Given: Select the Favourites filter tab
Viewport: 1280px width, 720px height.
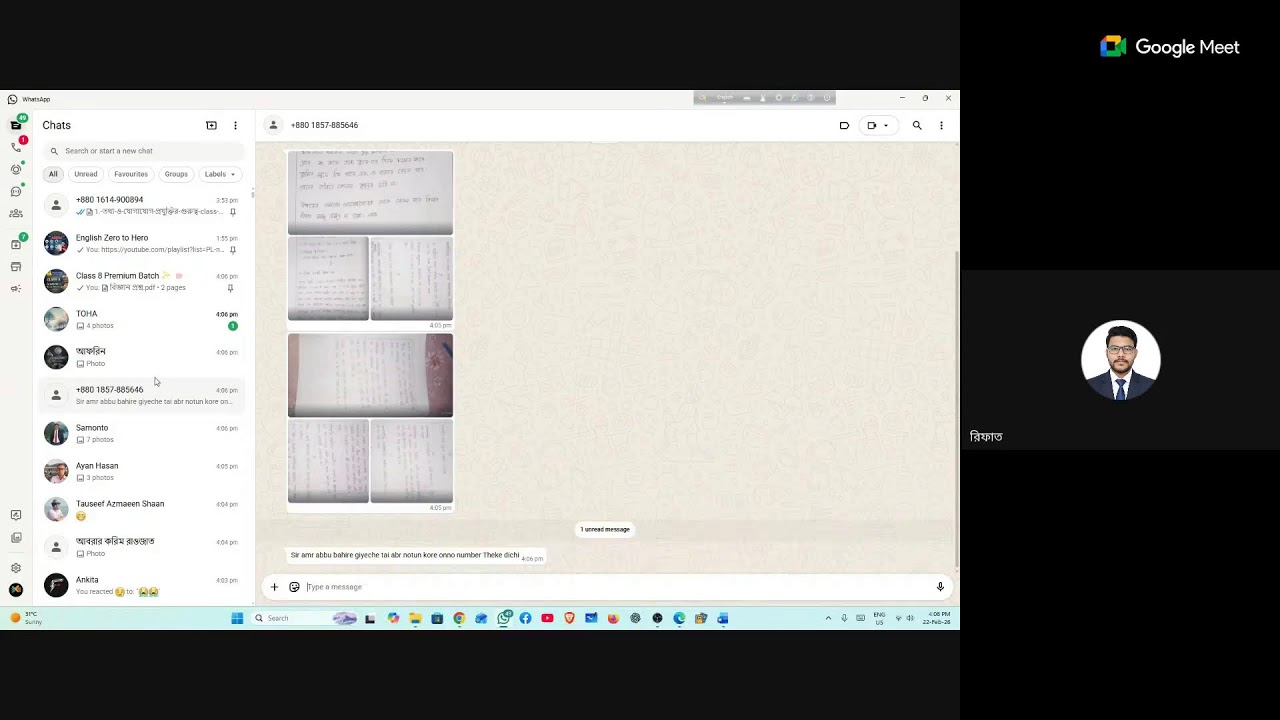Looking at the screenshot, I should tap(131, 174).
